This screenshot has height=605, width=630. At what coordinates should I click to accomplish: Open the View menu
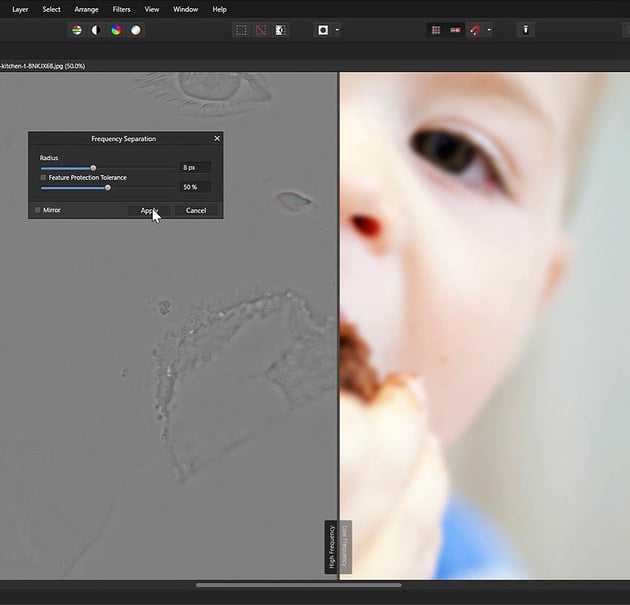[x=151, y=9]
